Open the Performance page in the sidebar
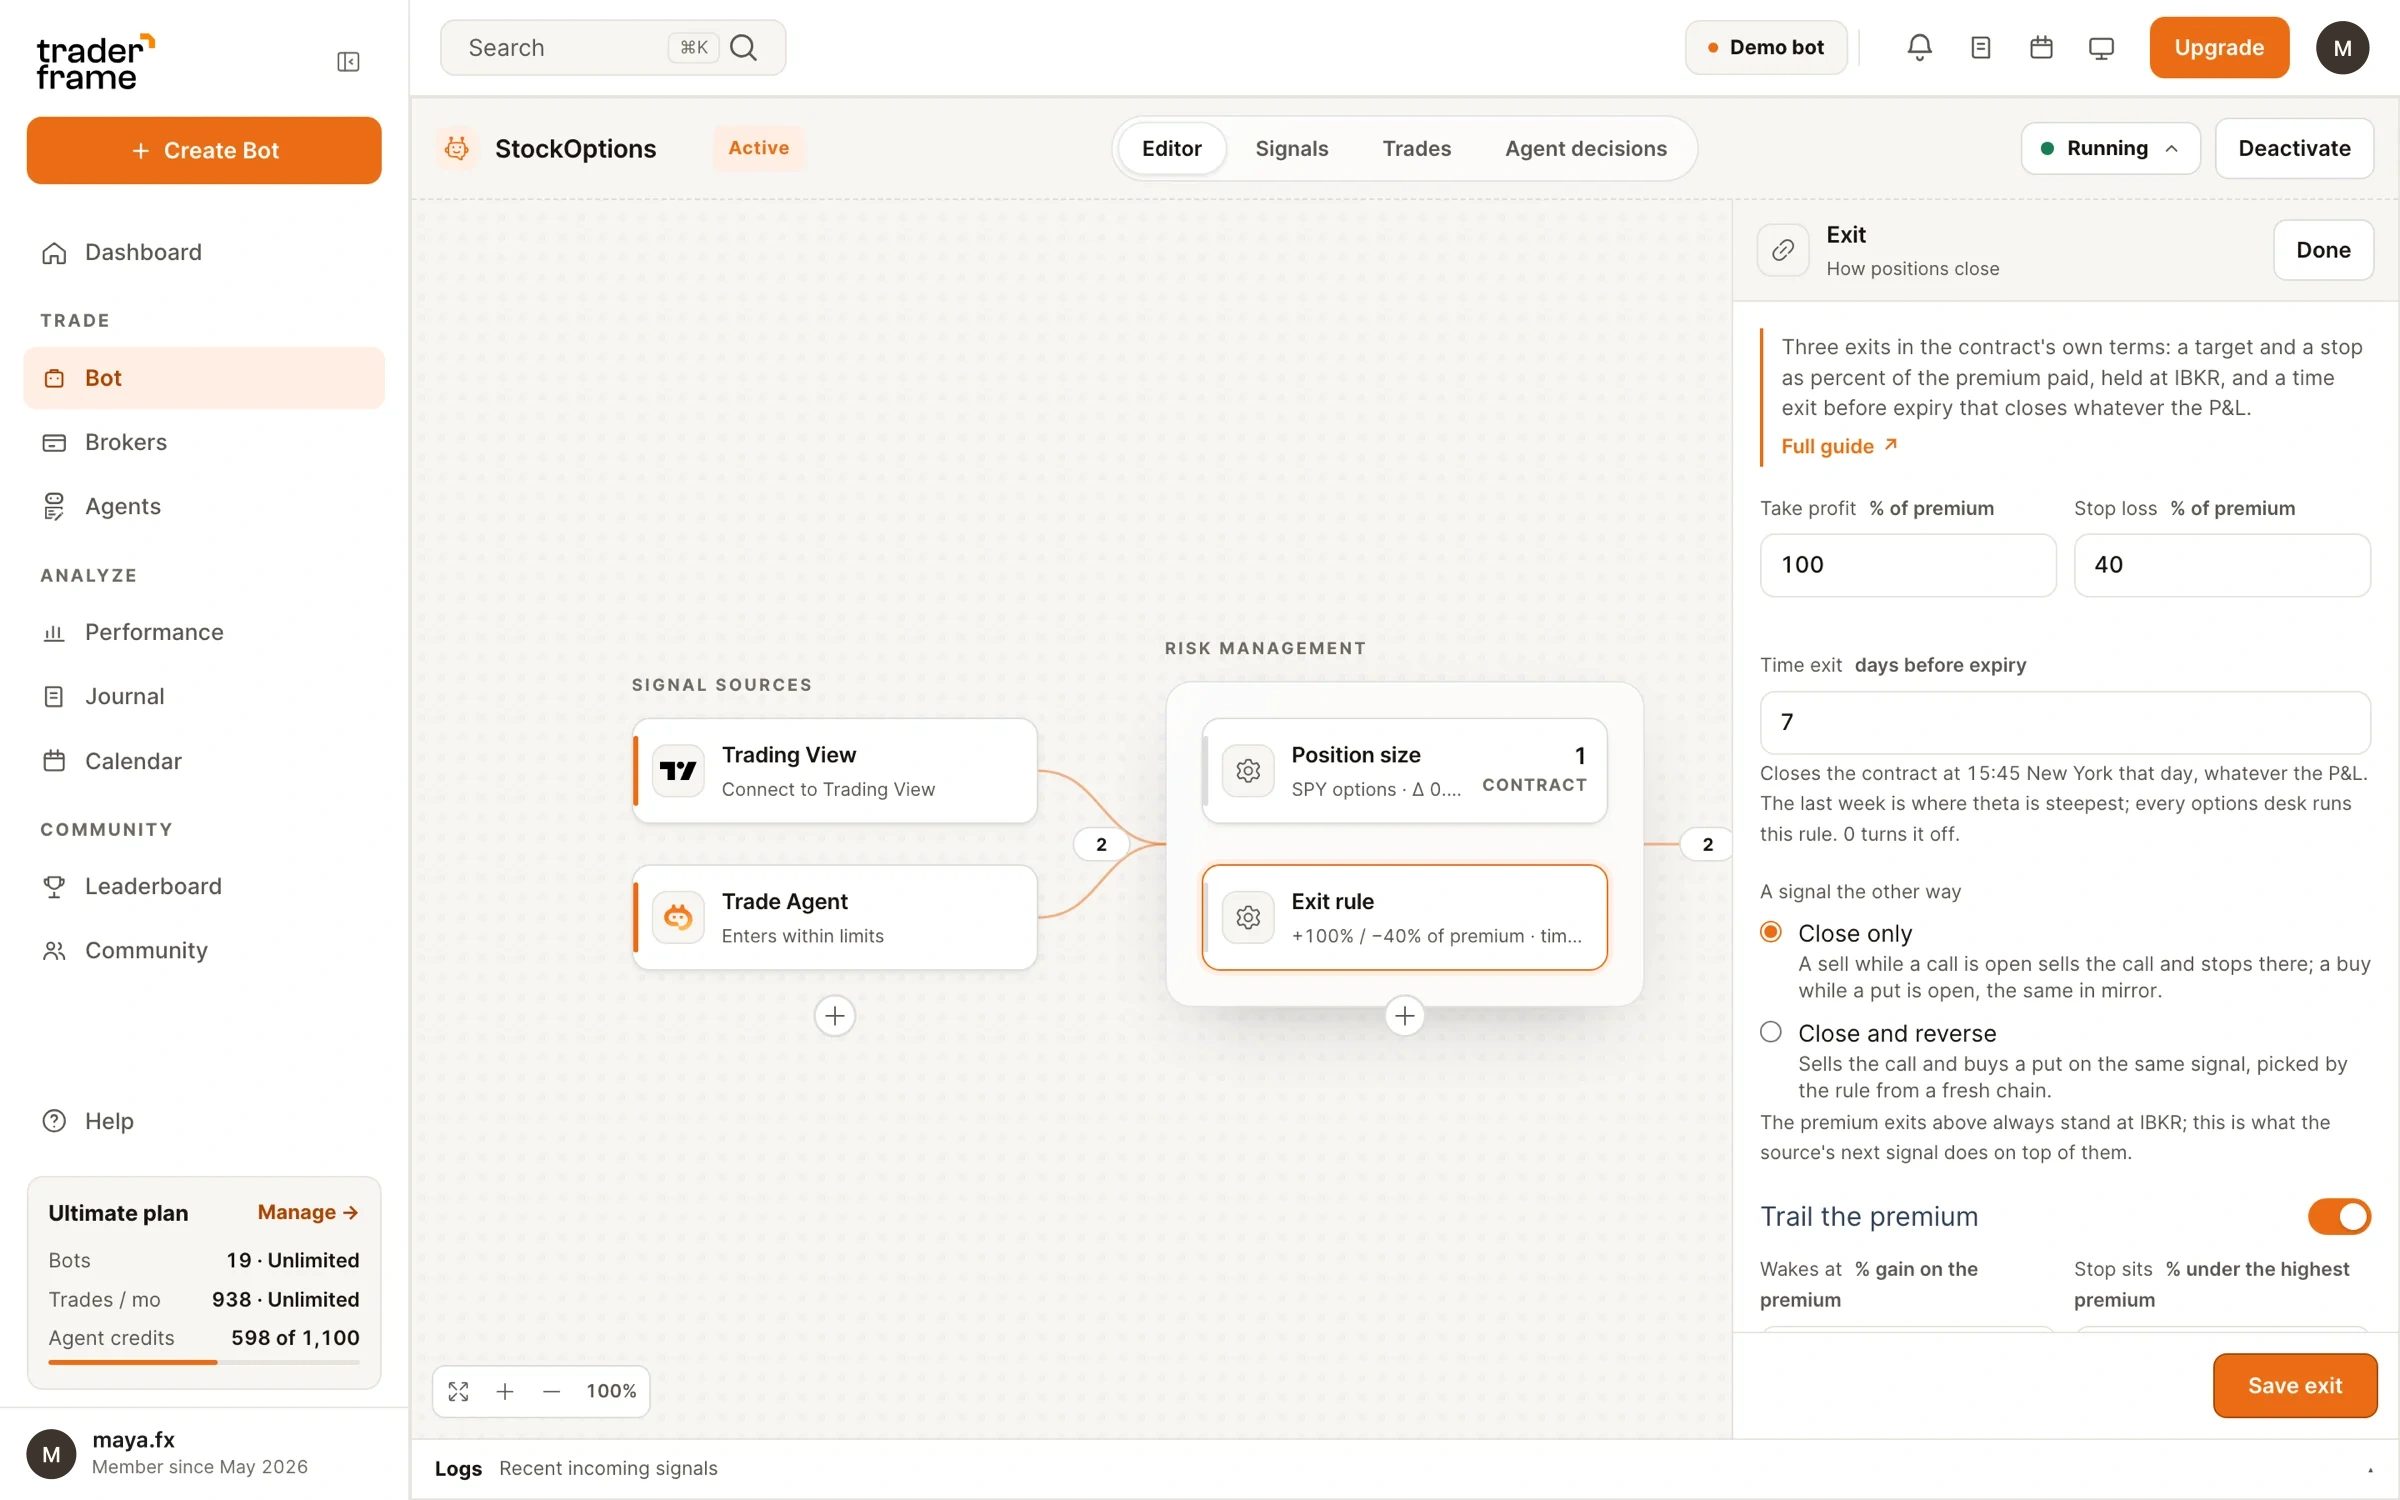Viewport: 2400px width, 1500px height. 204,632
